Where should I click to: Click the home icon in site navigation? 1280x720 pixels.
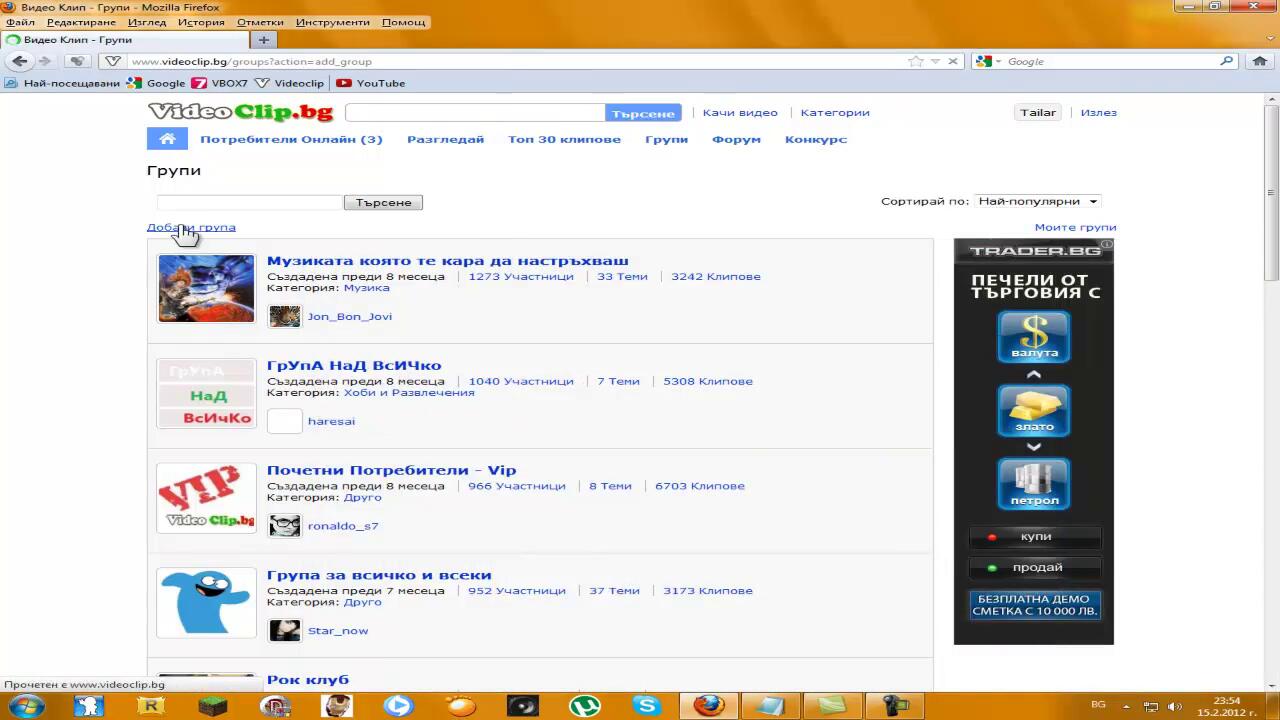(x=167, y=139)
